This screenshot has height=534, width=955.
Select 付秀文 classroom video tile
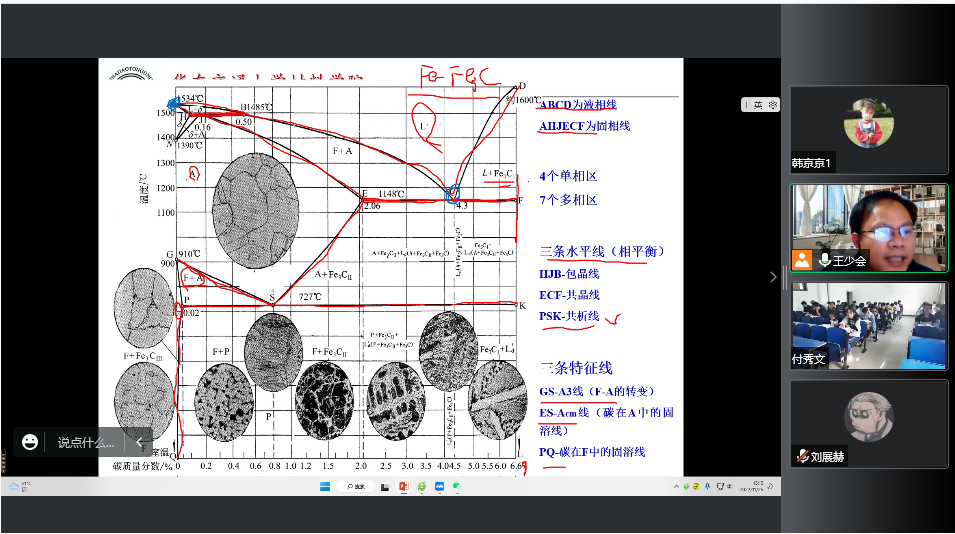(868, 325)
